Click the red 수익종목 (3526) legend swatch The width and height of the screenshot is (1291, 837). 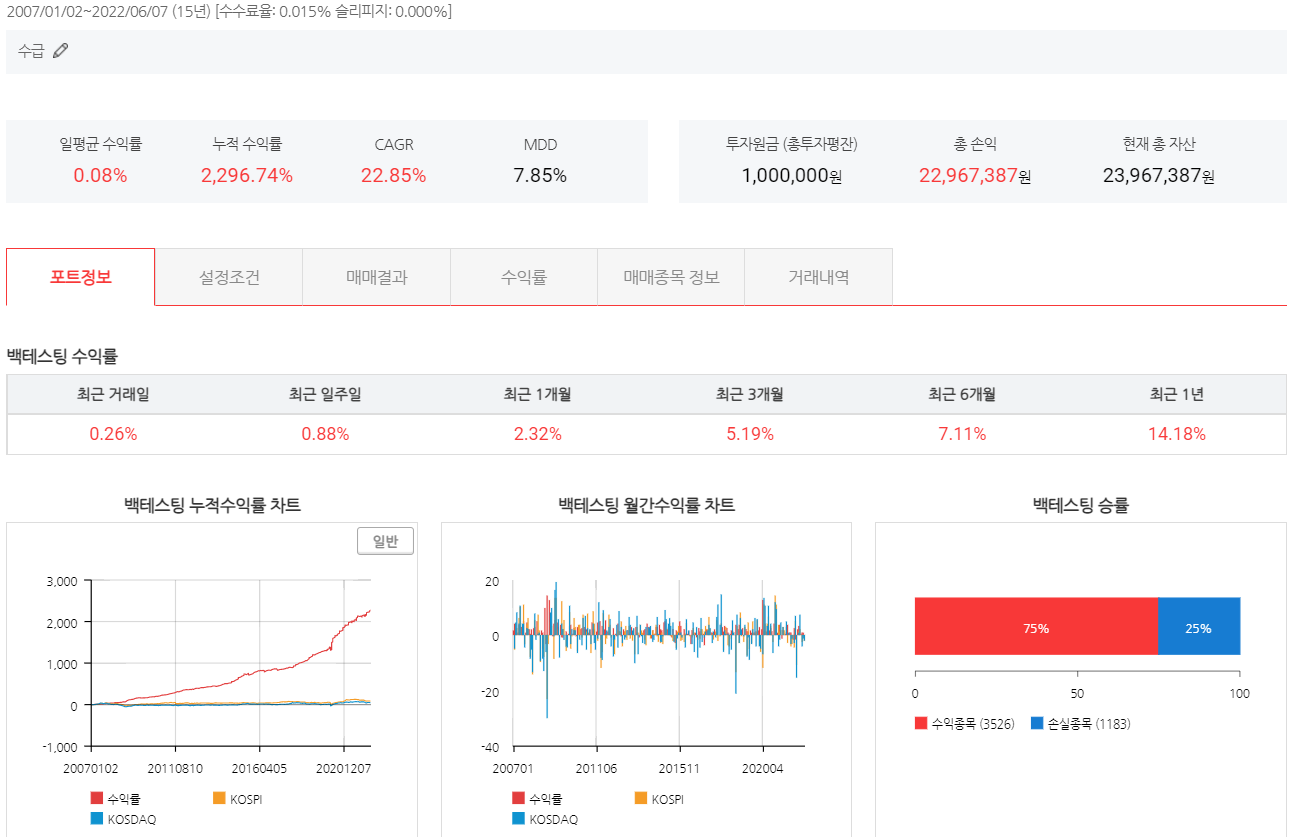click(x=921, y=723)
